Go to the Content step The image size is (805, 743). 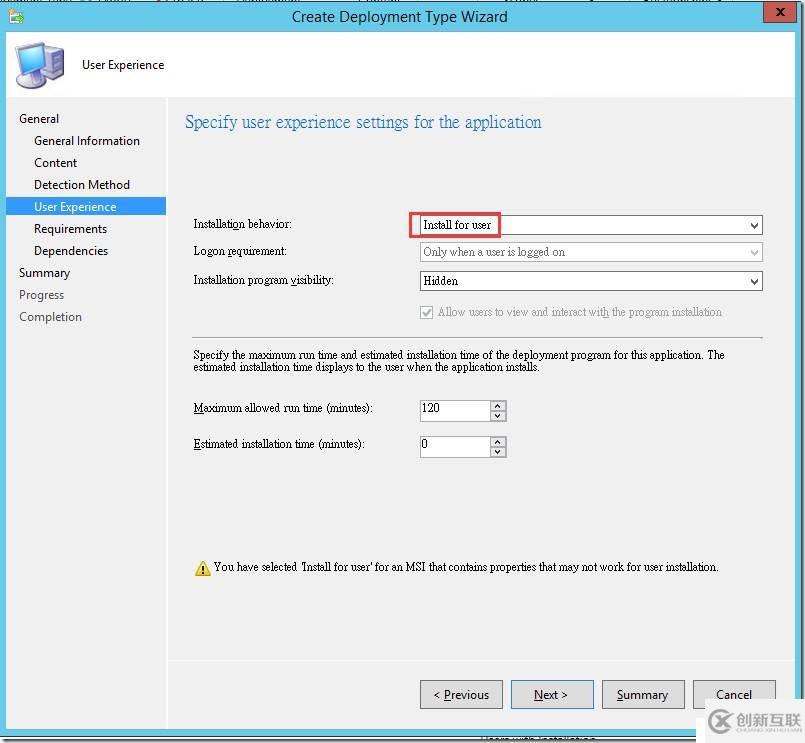click(x=55, y=163)
